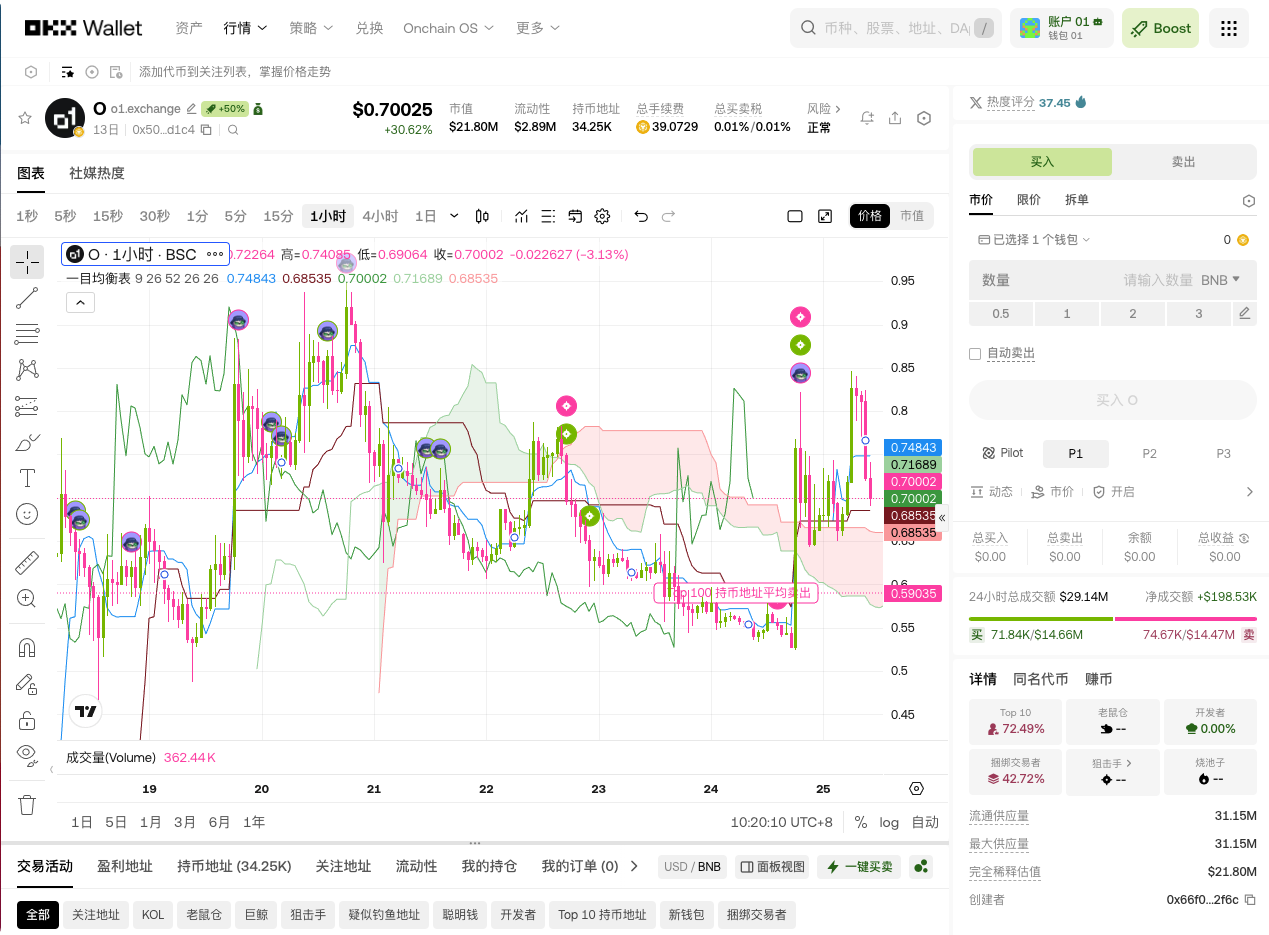
Task: Open the 盈利地址 tab
Action: tap(125, 866)
